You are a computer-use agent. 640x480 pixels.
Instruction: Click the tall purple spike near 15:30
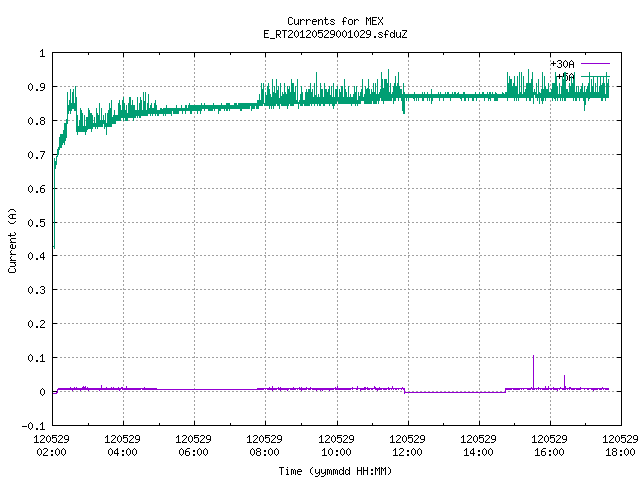click(533, 371)
